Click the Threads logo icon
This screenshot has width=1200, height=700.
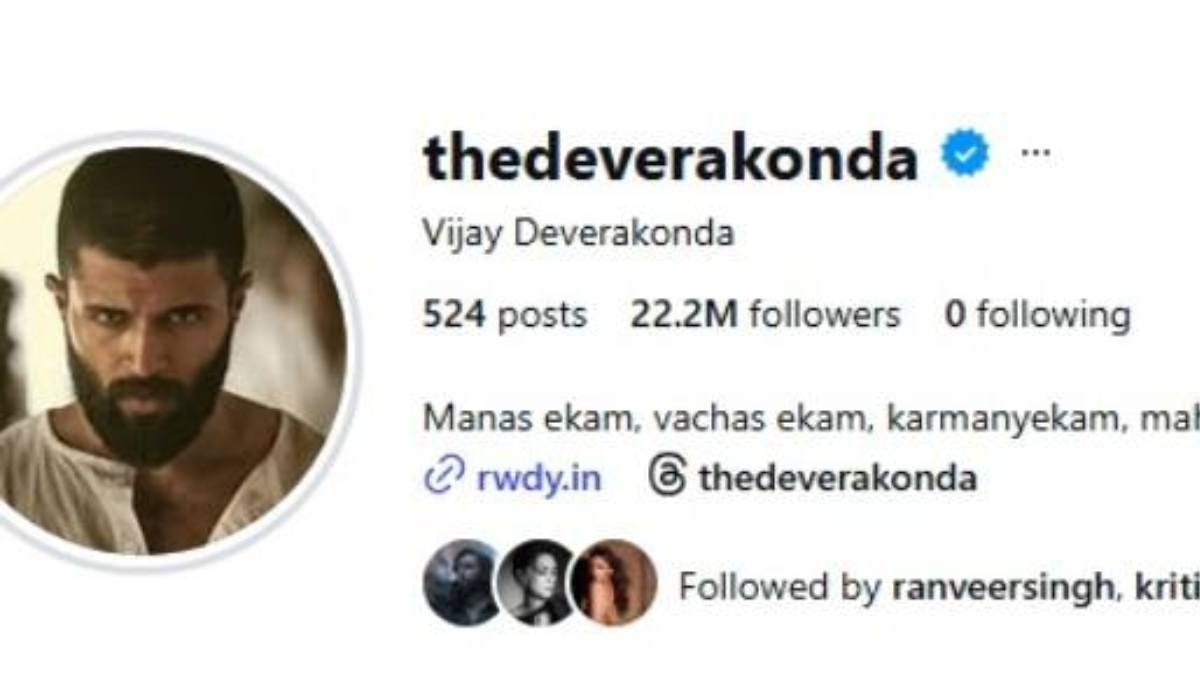(x=667, y=477)
